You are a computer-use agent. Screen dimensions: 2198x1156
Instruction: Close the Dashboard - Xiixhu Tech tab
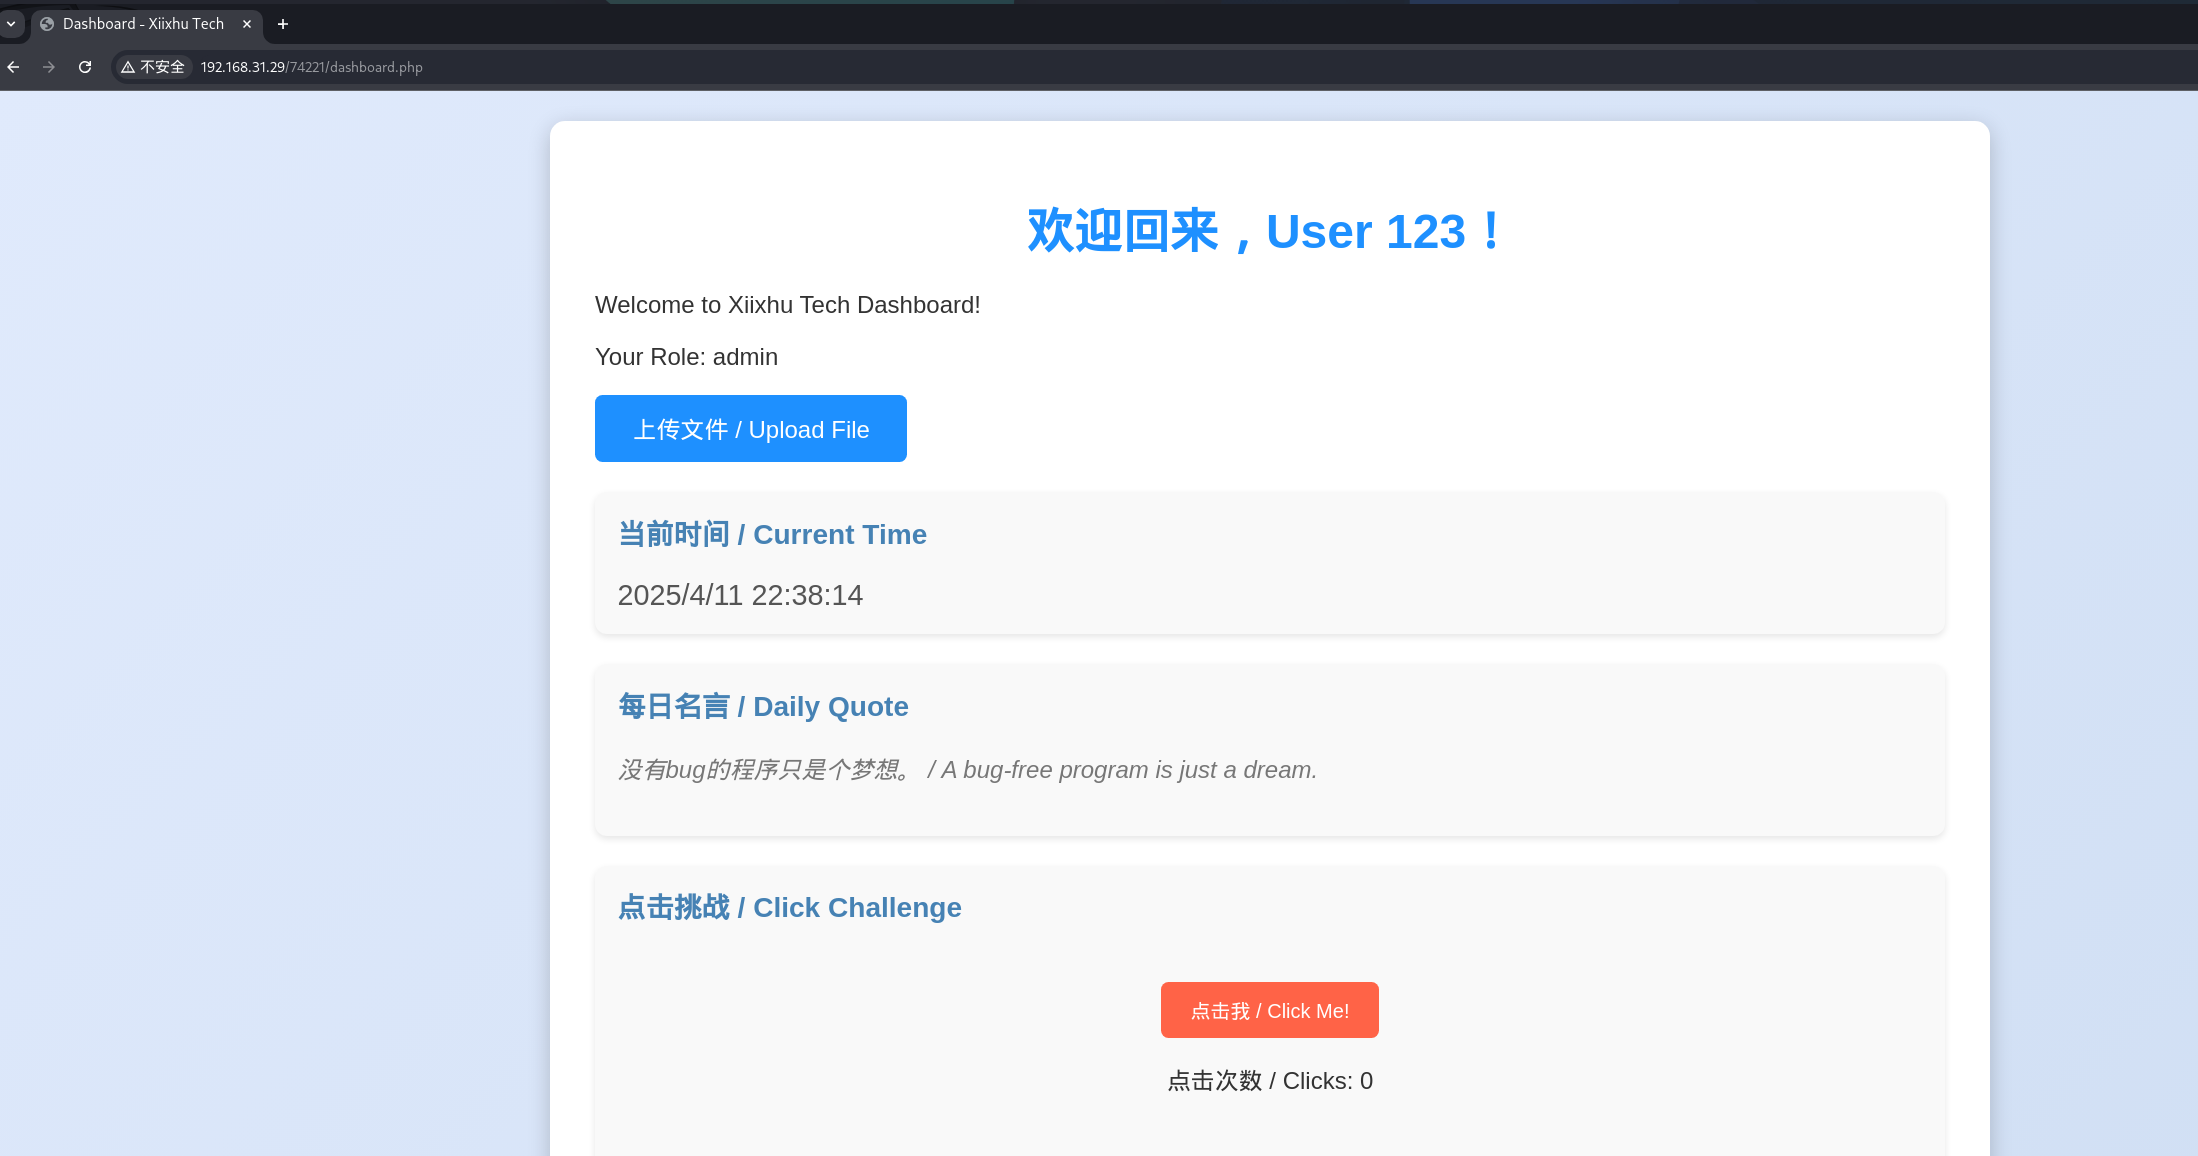tap(247, 24)
